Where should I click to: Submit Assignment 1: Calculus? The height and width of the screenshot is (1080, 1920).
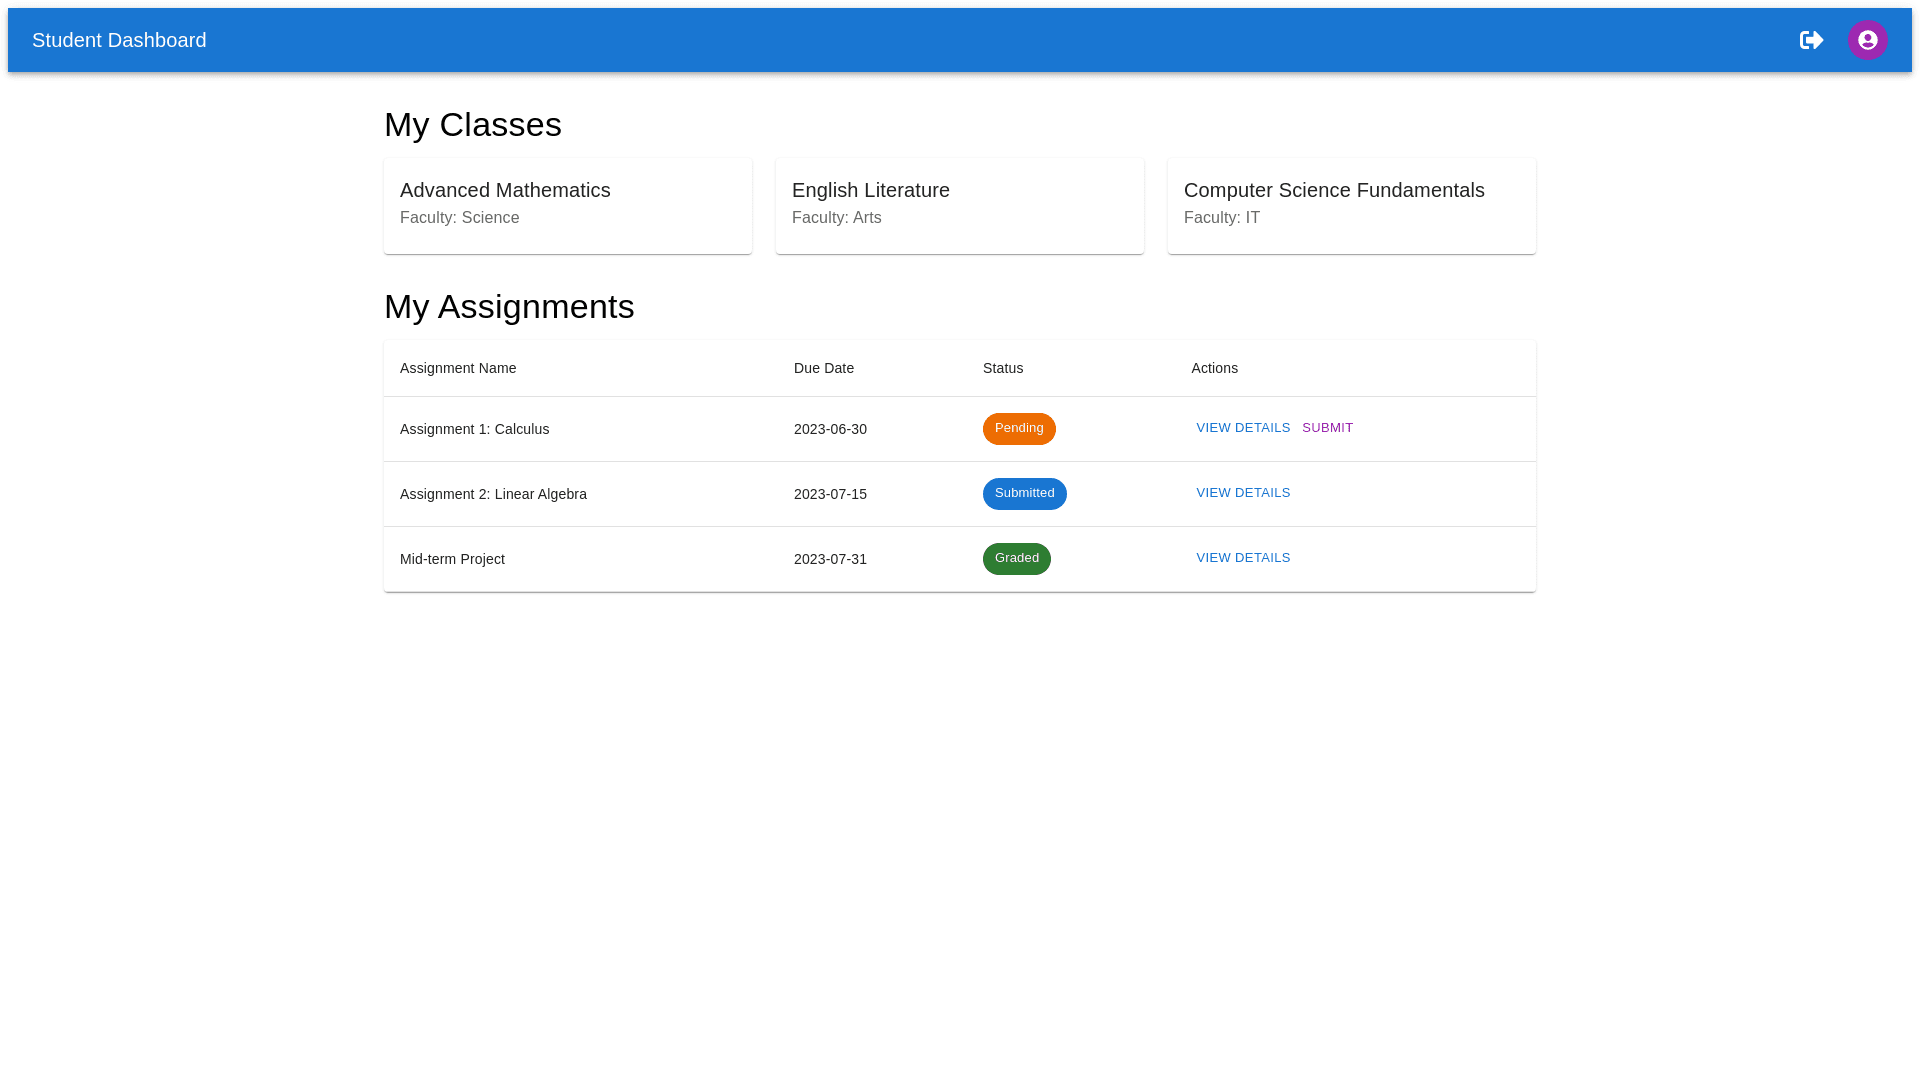(x=1327, y=428)
